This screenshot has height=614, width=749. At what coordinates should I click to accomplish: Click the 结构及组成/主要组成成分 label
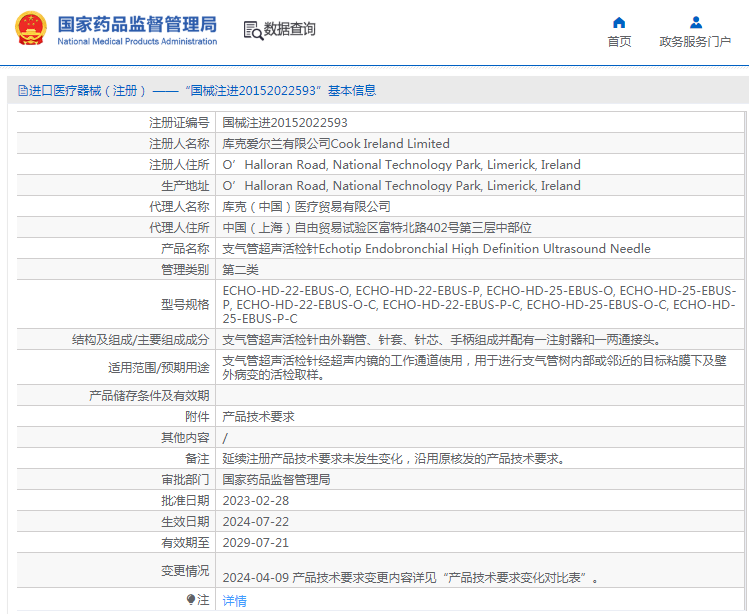coord(140,340)
